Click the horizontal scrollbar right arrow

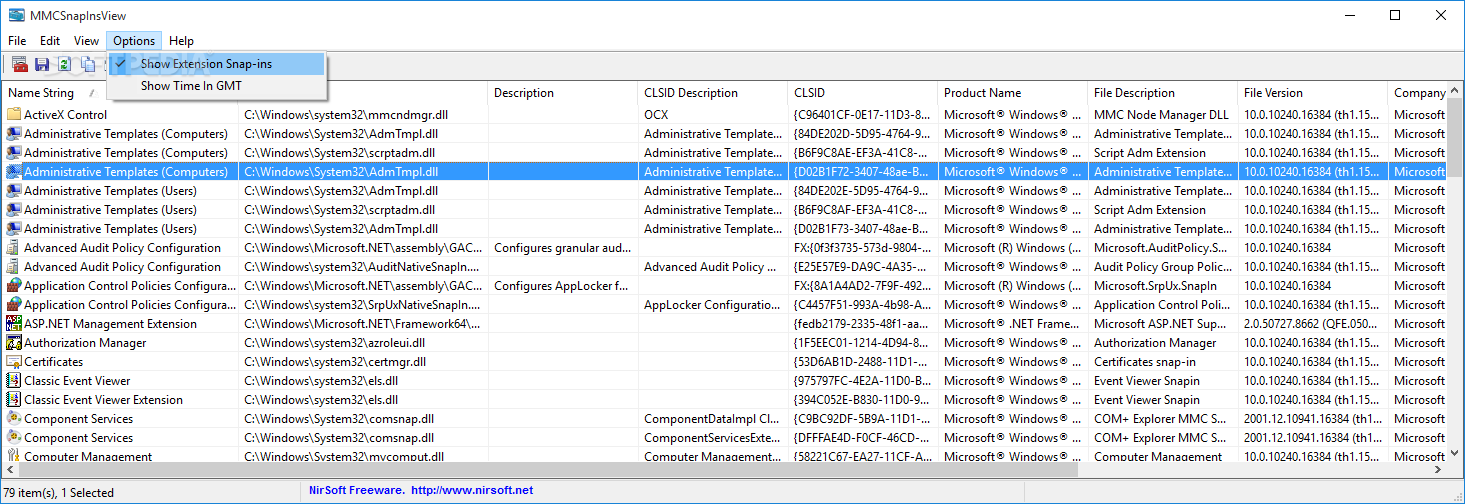pos(1438,471)
